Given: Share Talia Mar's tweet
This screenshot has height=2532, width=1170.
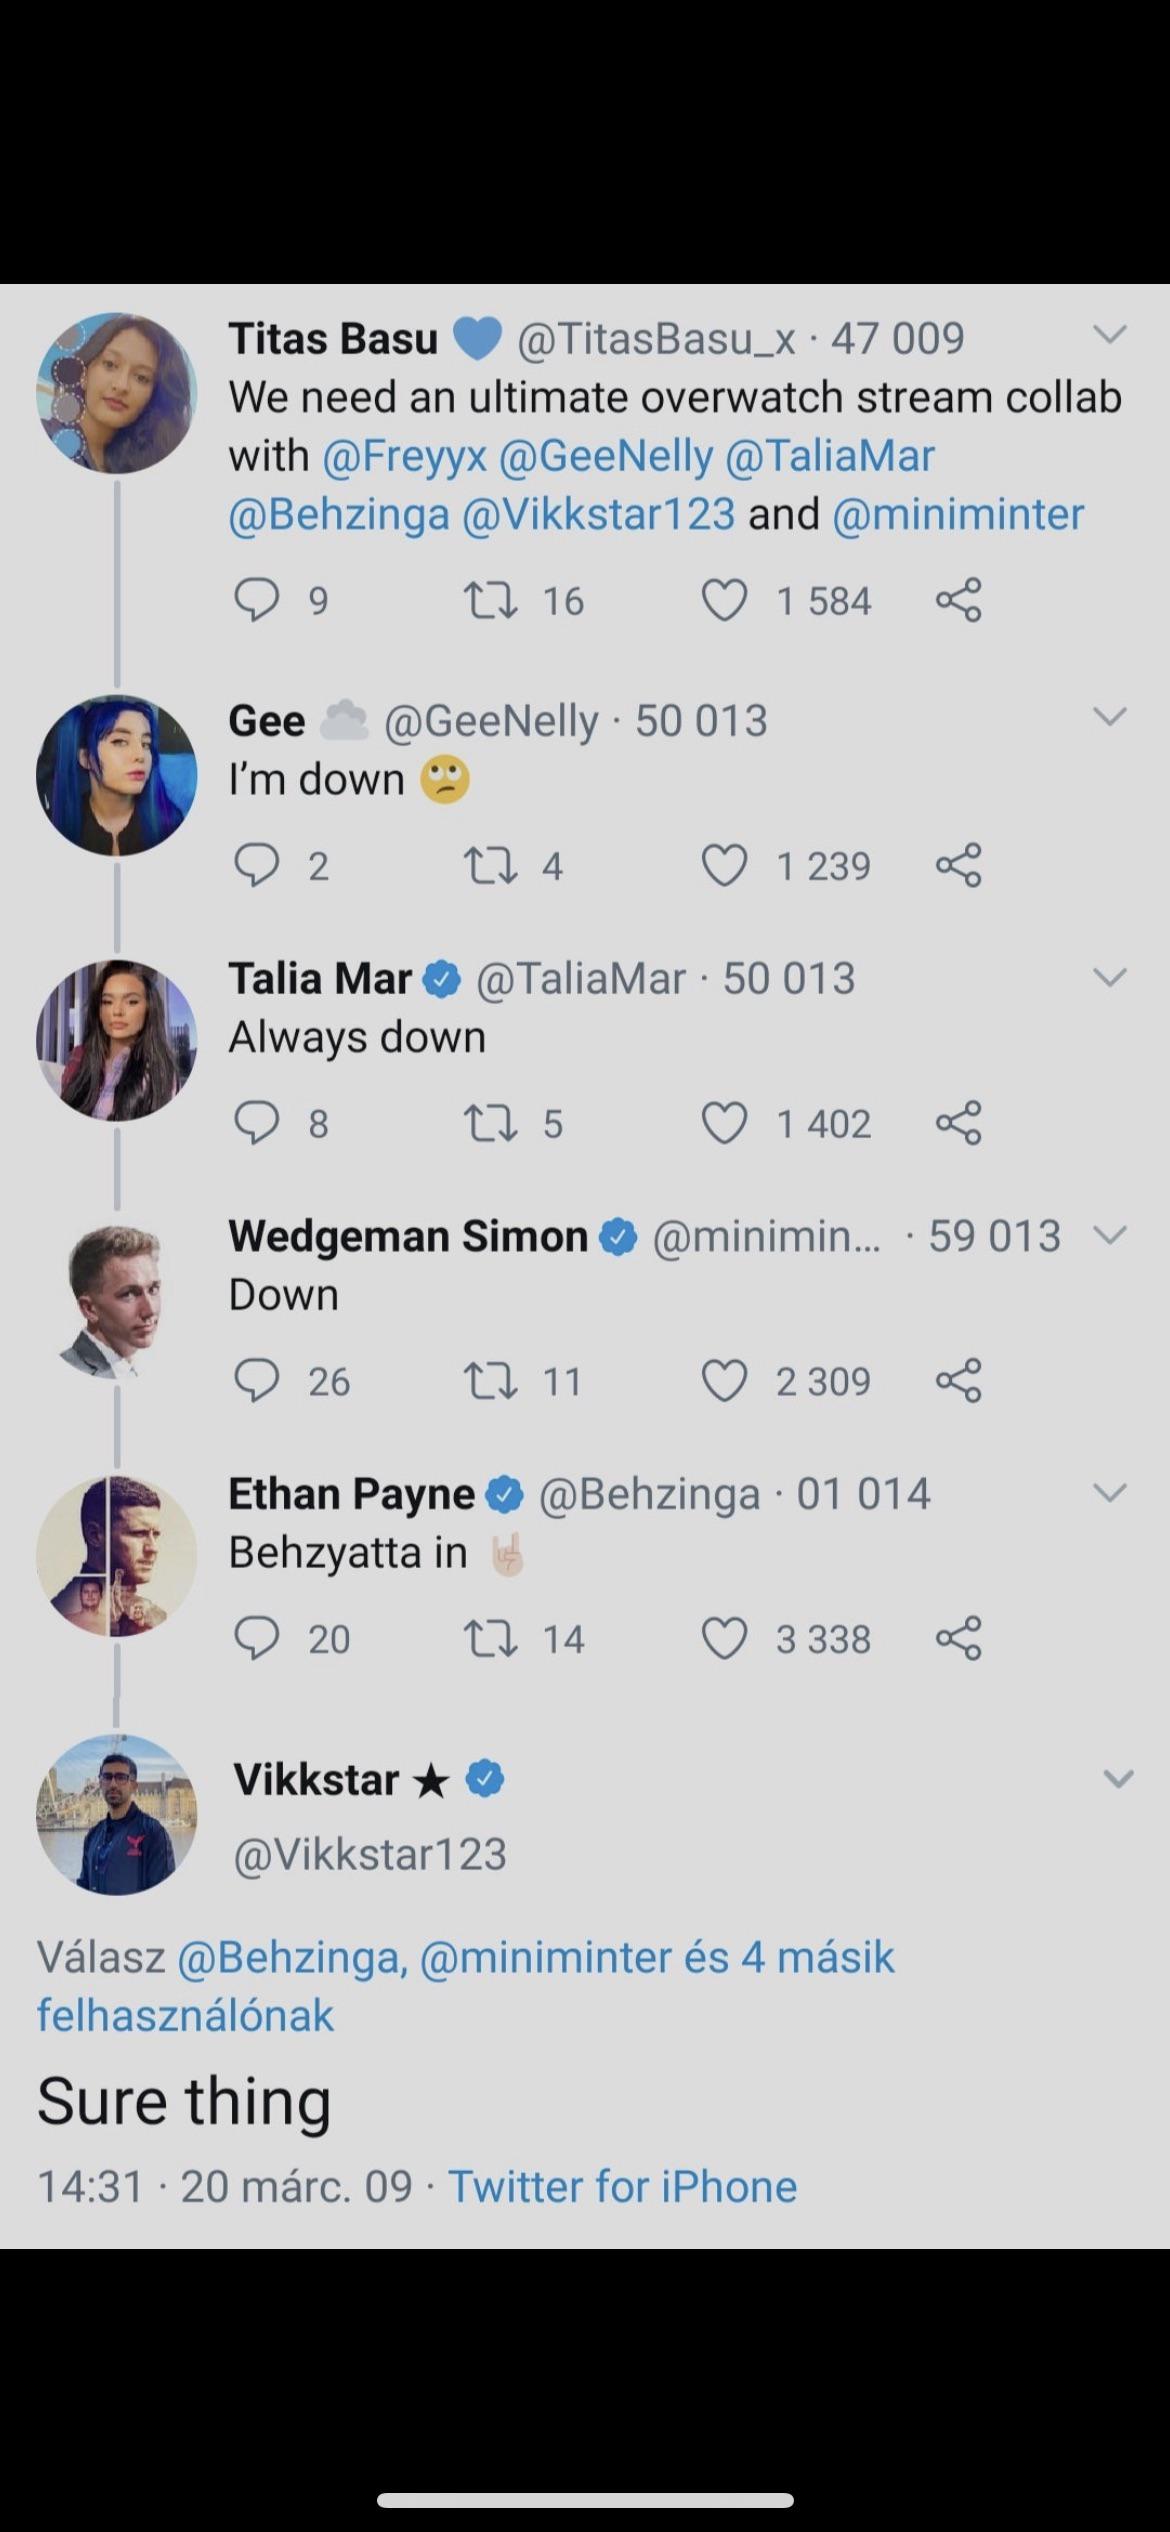Looking at the screenshot, I should [x=959, y=1123].
